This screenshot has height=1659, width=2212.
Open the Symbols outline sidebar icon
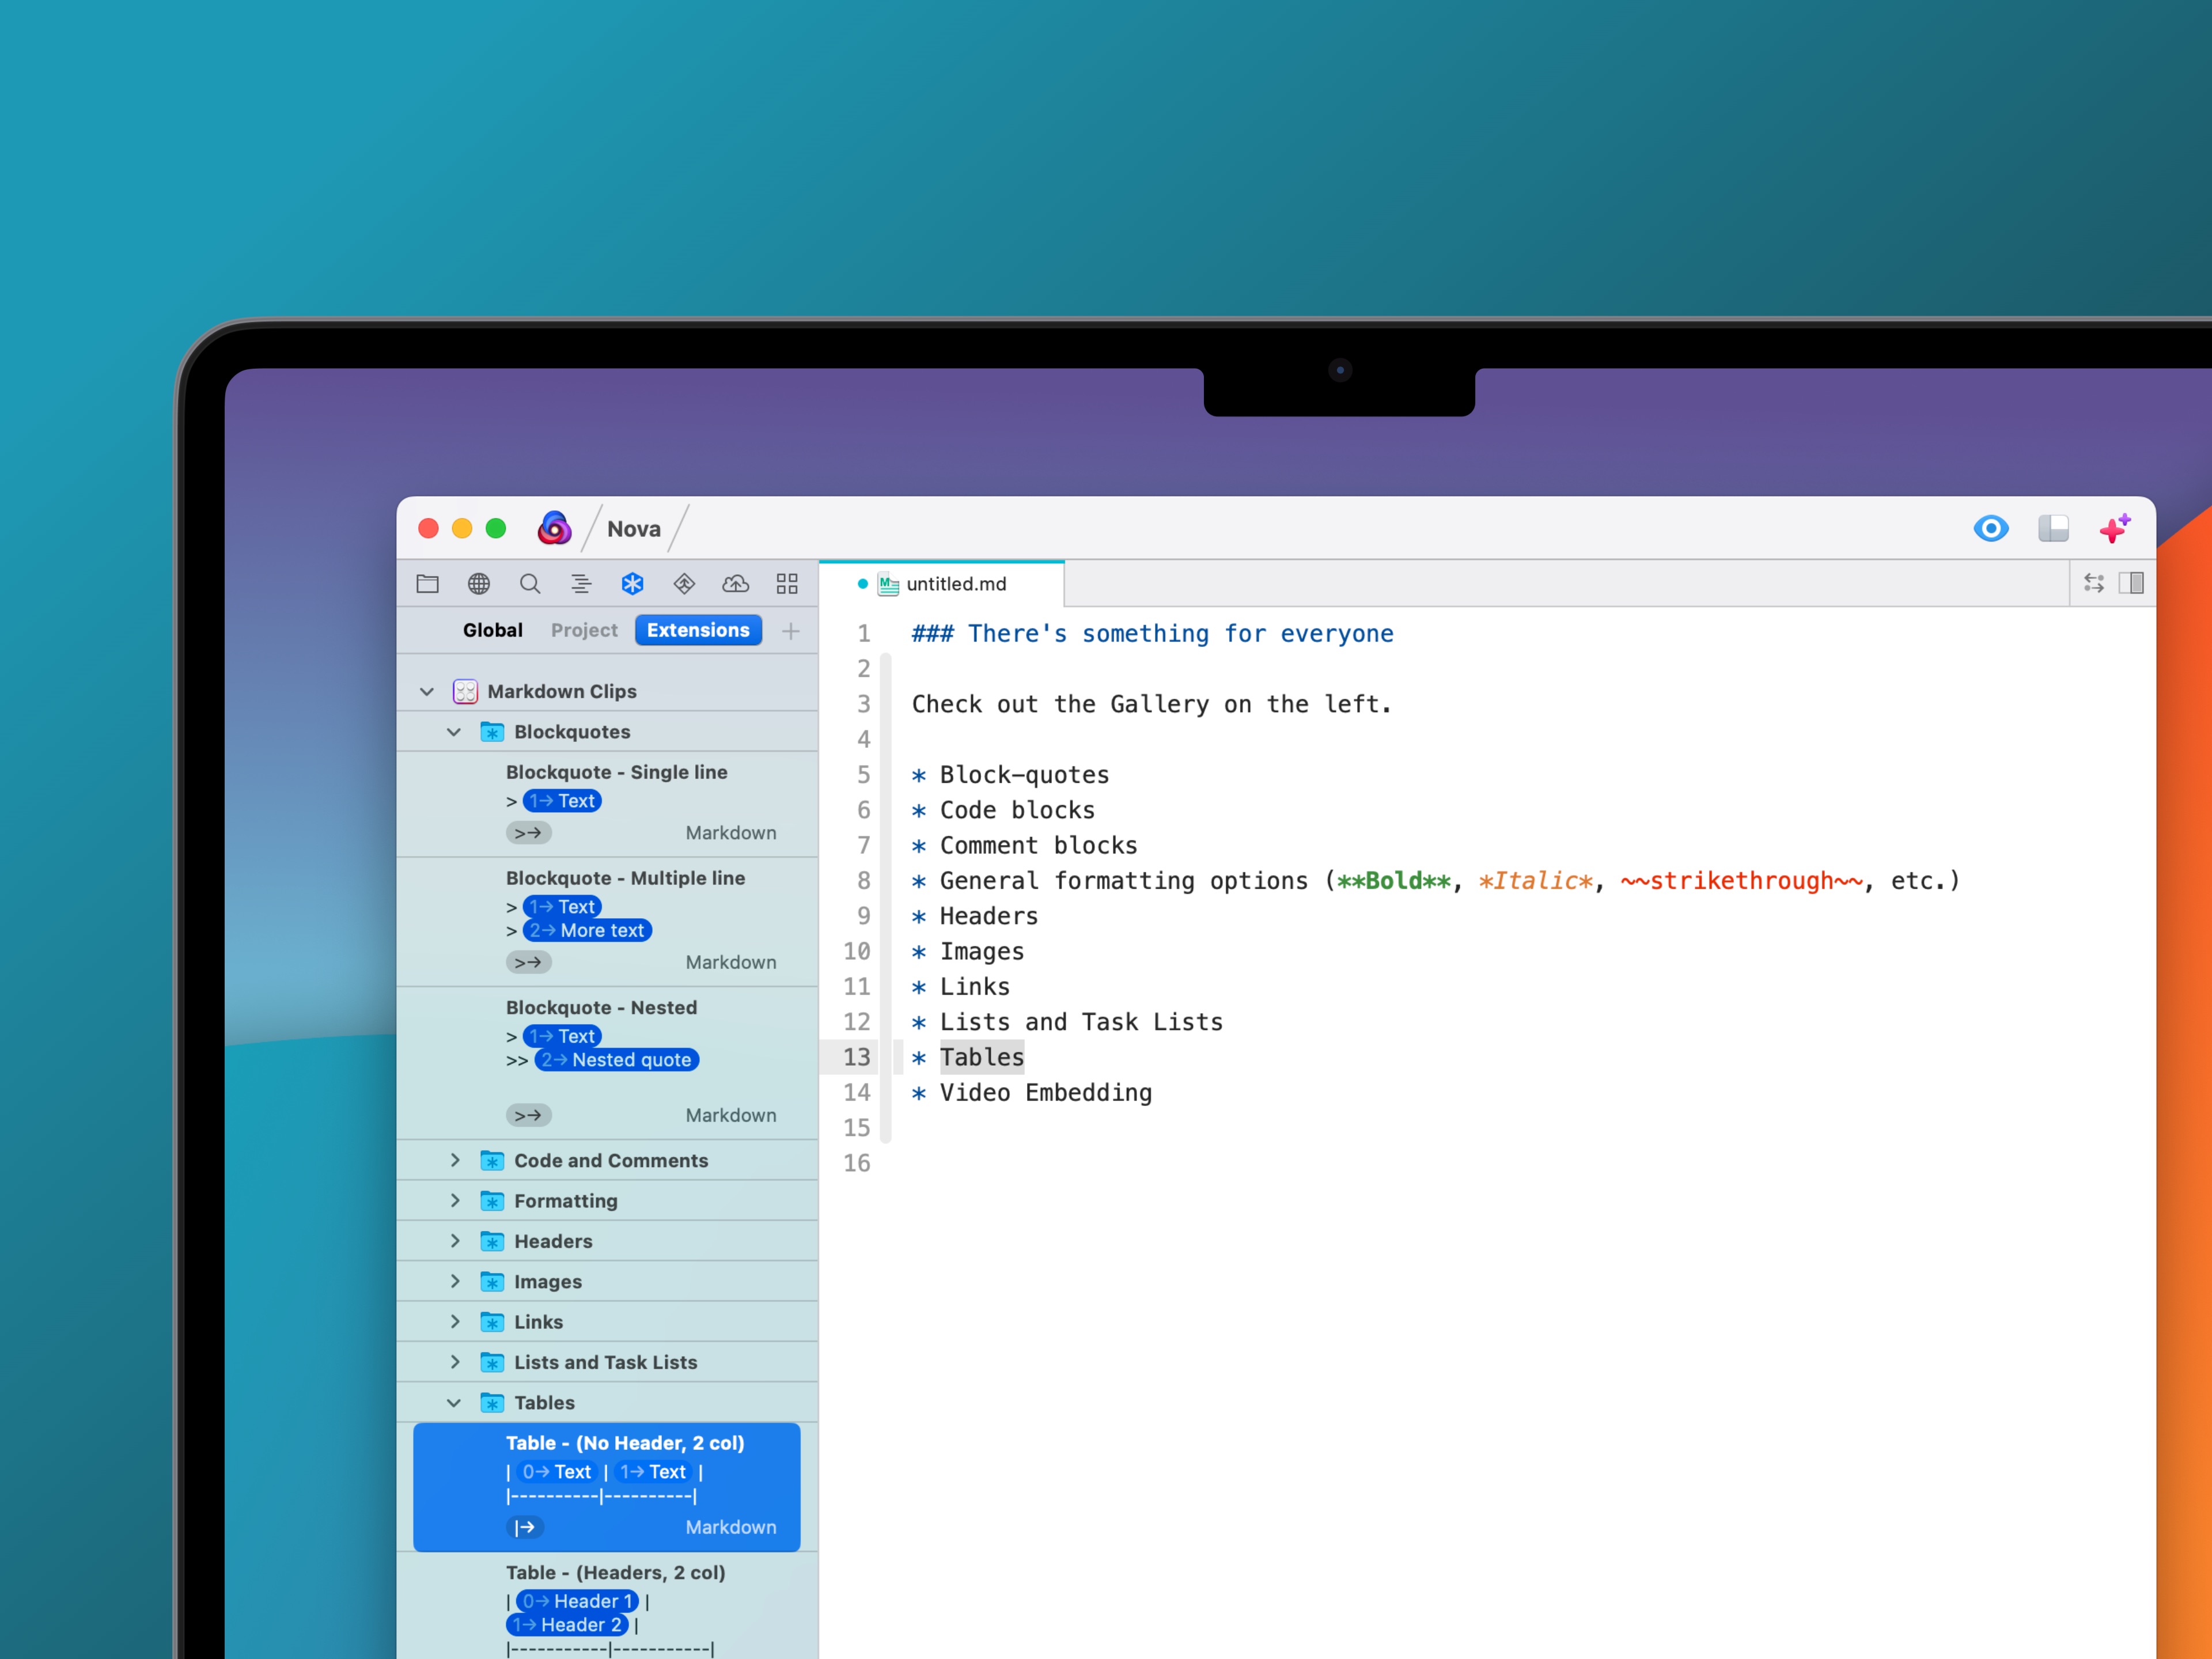[581, 584]
